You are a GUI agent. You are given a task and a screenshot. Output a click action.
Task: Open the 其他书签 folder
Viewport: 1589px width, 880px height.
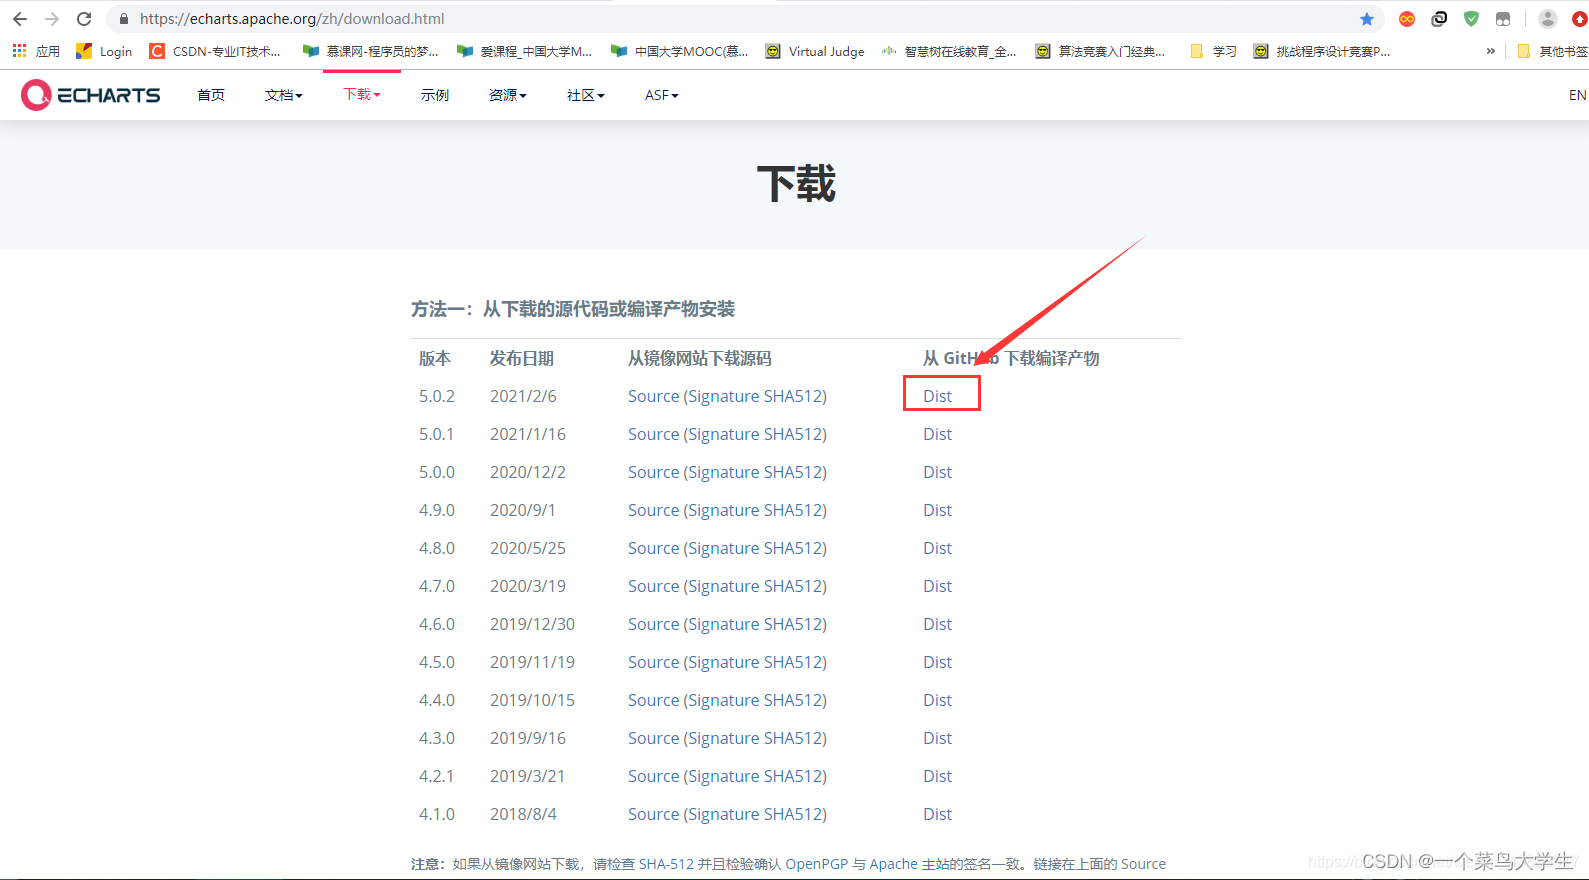(1553, 51)
